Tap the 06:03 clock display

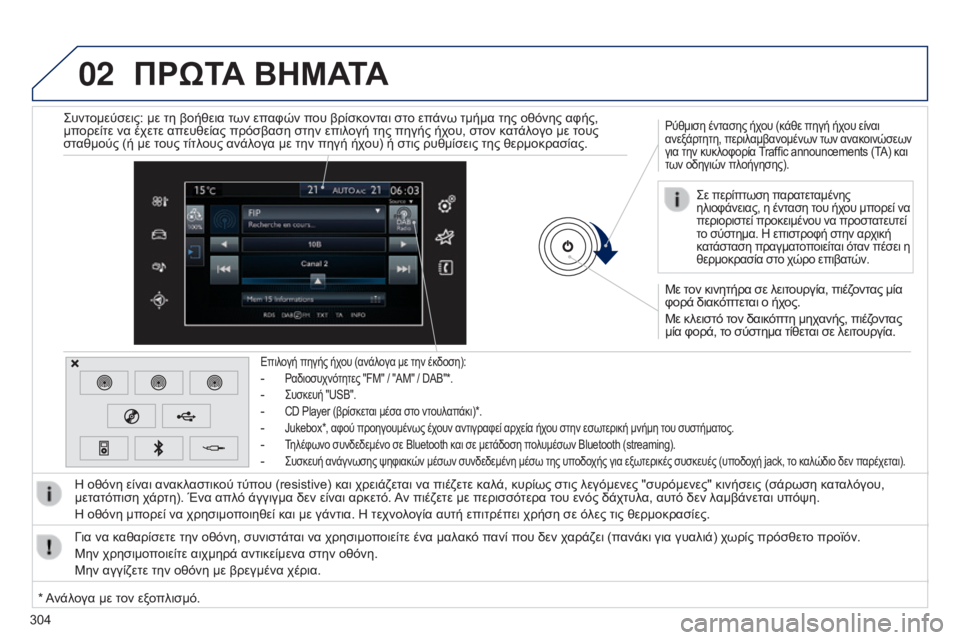point(405,190)
